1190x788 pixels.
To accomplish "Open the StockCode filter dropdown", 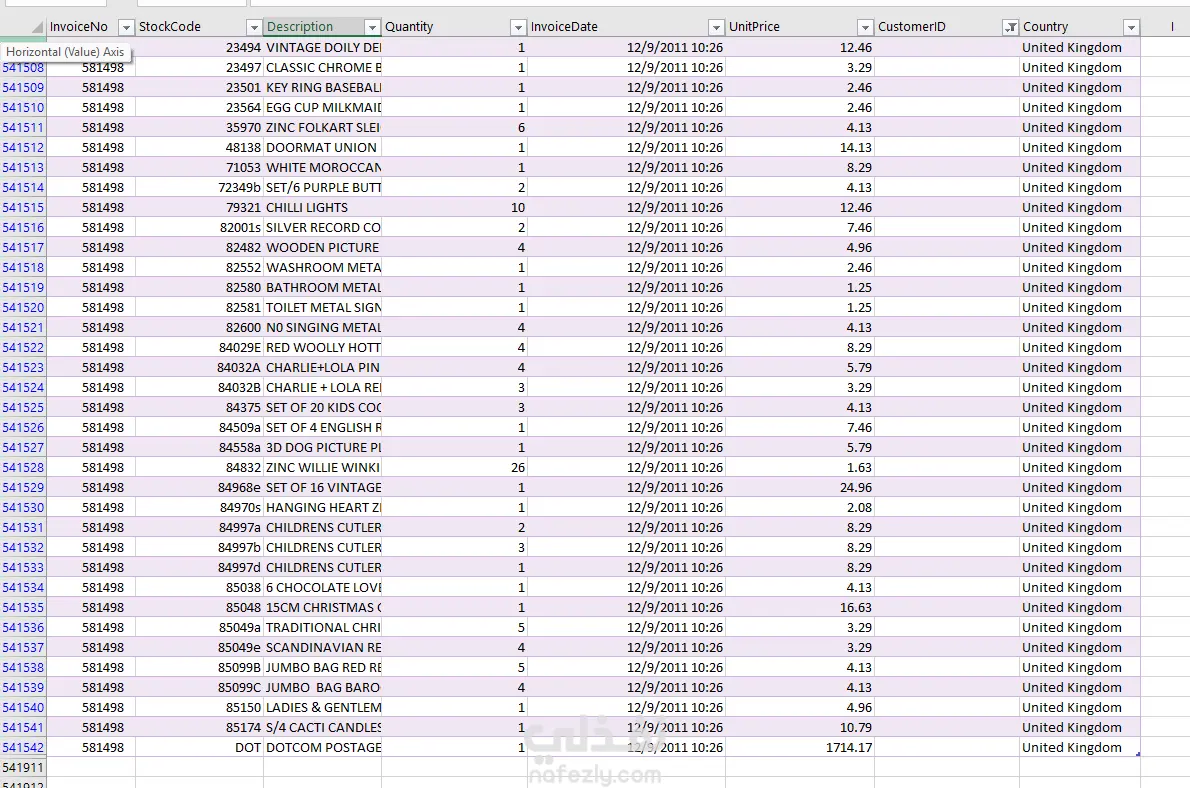I will [x=254, y=27].
